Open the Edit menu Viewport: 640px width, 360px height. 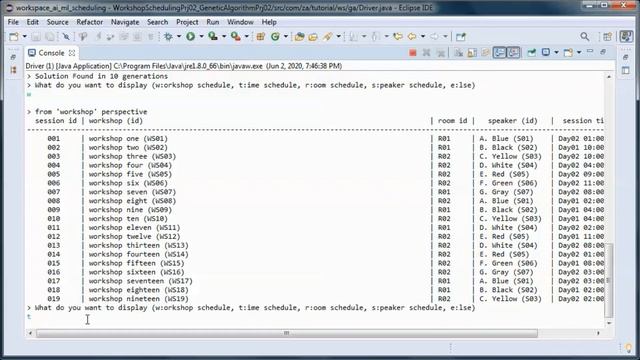pyautogui.click(x=32, y=22)
